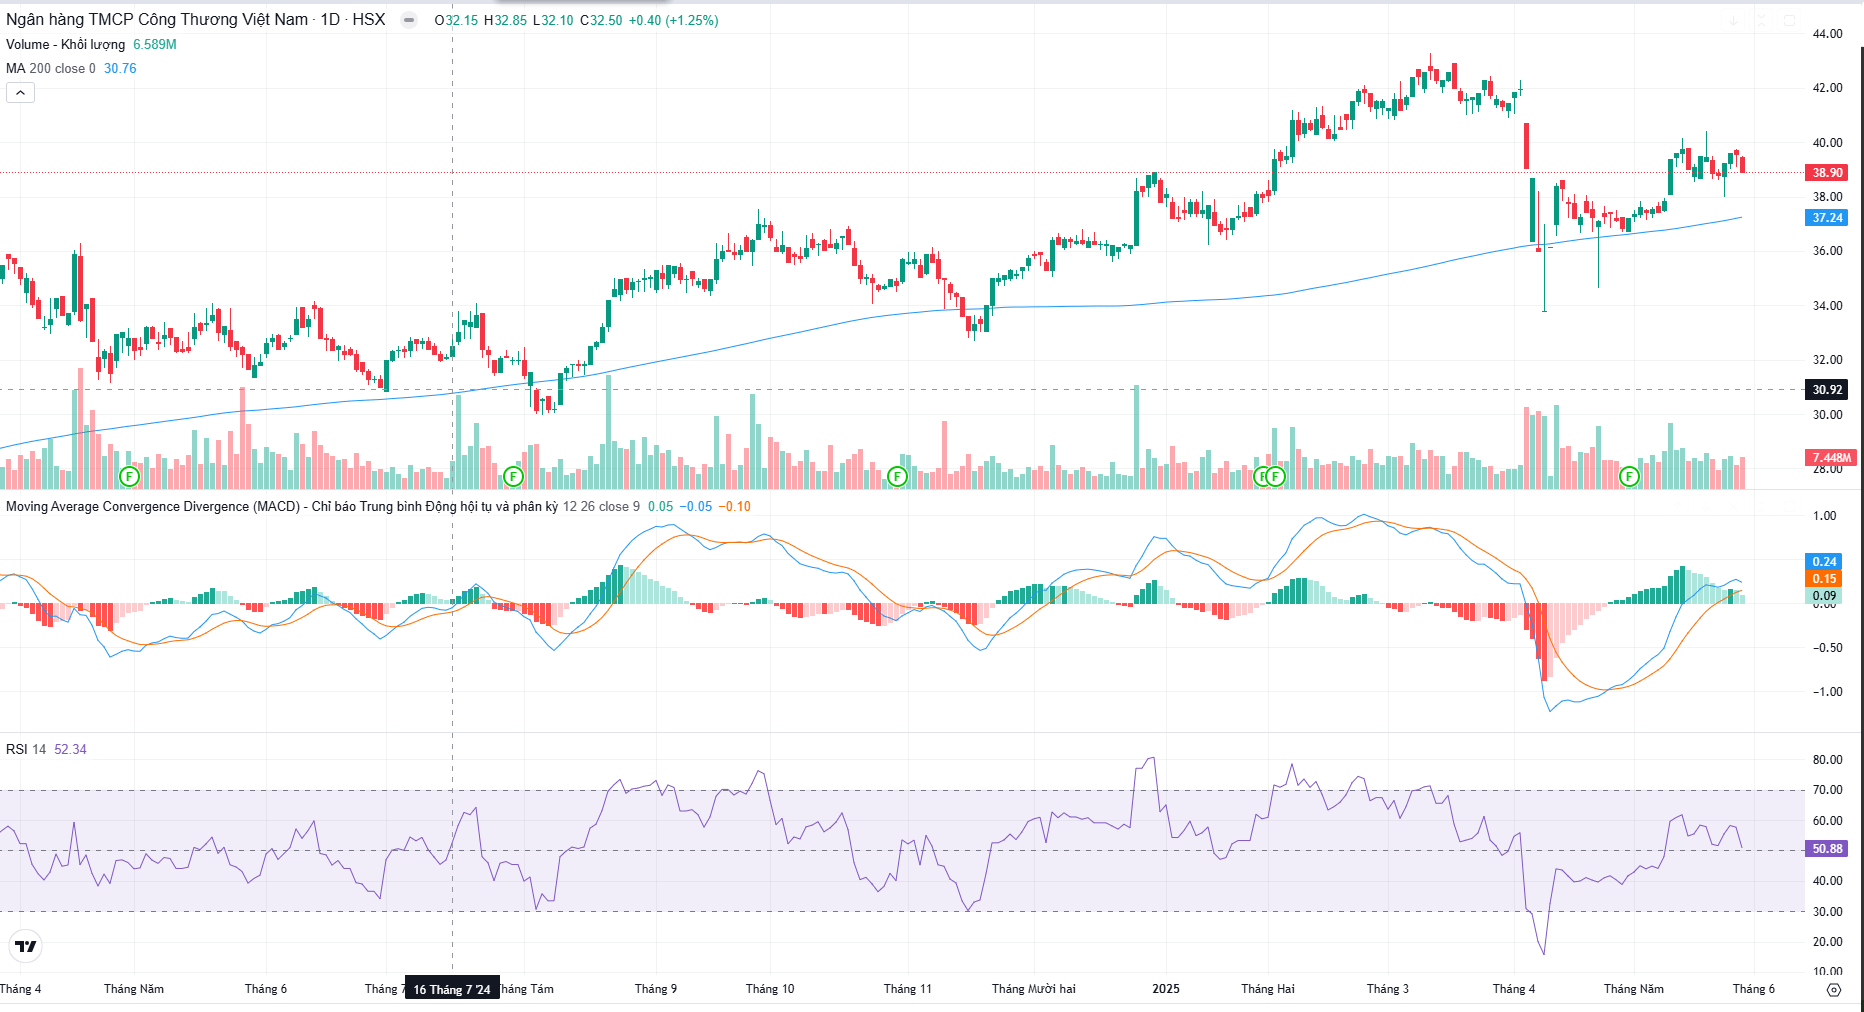The width and height of the screenshot is (1864, 1012).
Task: Click the volume value 6.589M in legend
Action: (155, 44)
